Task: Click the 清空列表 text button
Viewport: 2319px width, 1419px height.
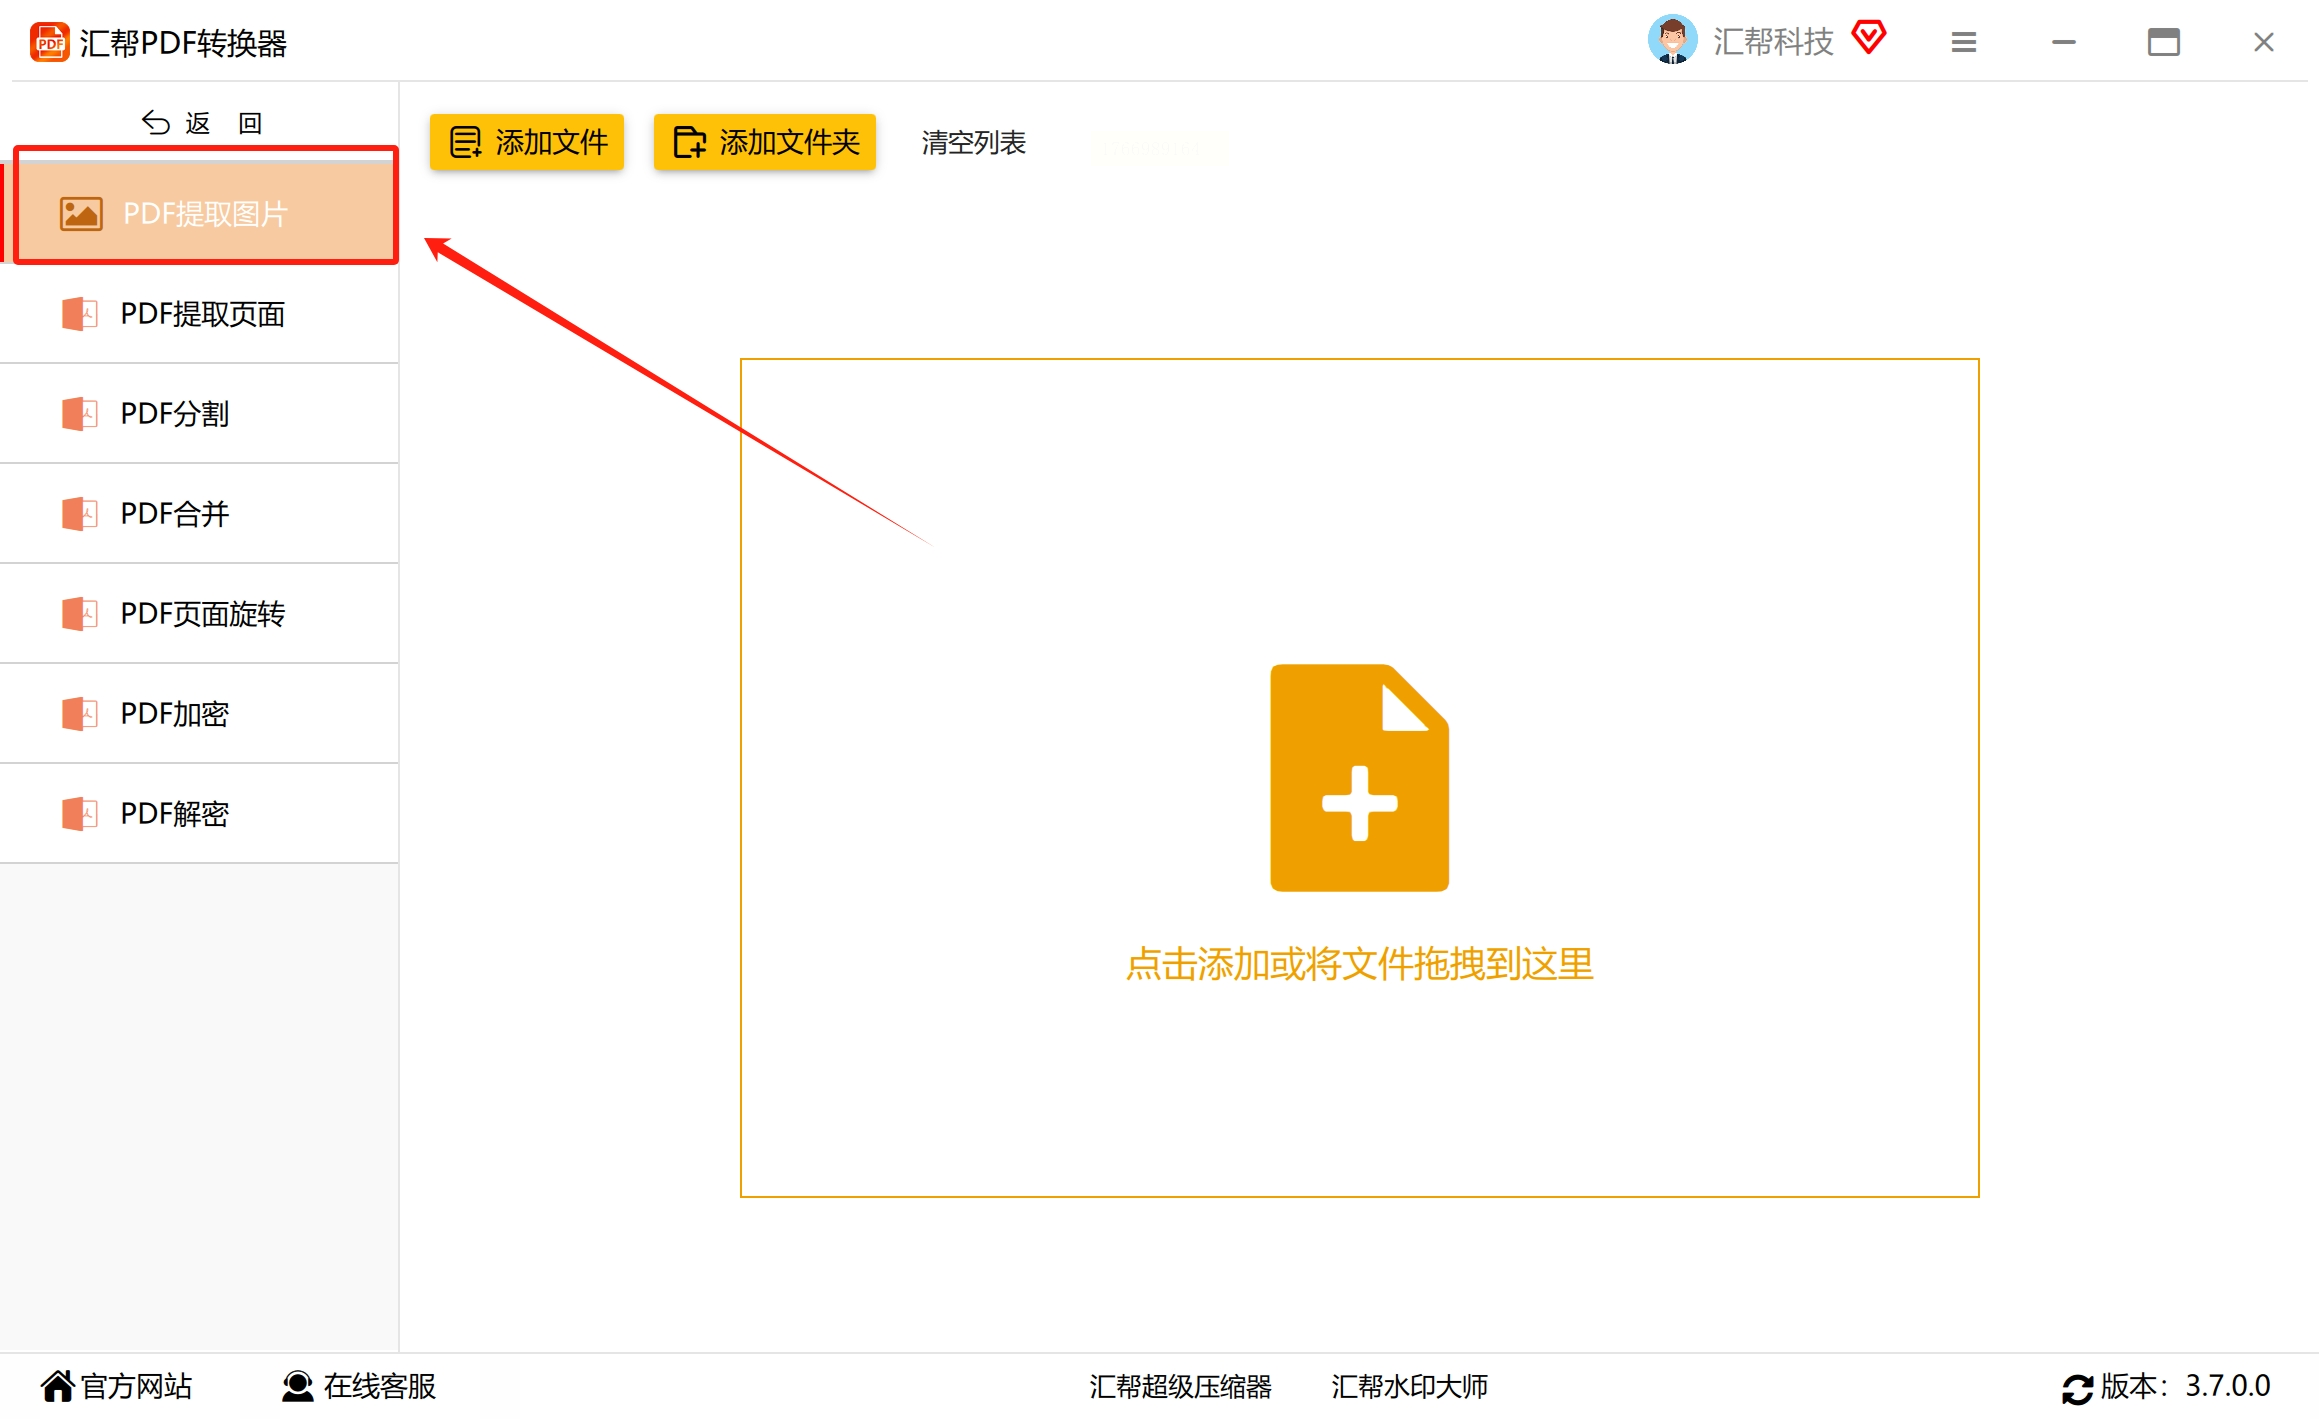Action: 973,143
